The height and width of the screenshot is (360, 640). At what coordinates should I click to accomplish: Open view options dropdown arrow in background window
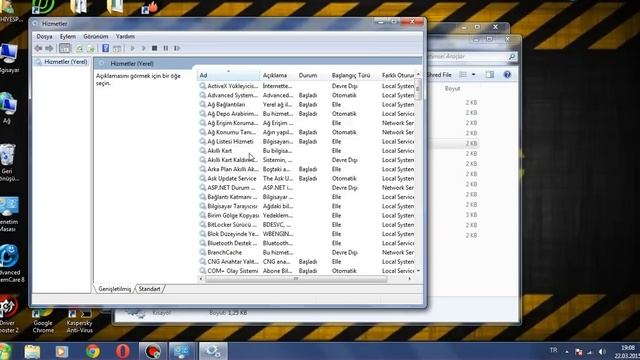click(x=473, y=75)
